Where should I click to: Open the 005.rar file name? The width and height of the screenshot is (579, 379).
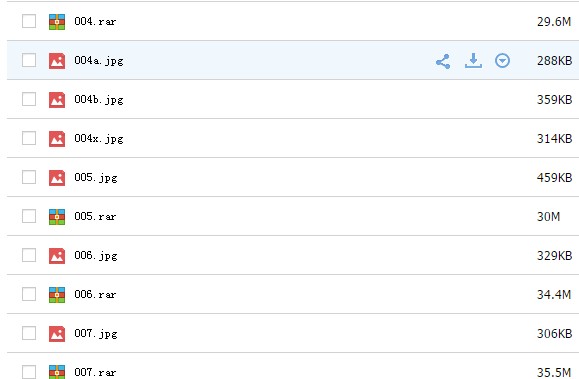pos(95,216)
